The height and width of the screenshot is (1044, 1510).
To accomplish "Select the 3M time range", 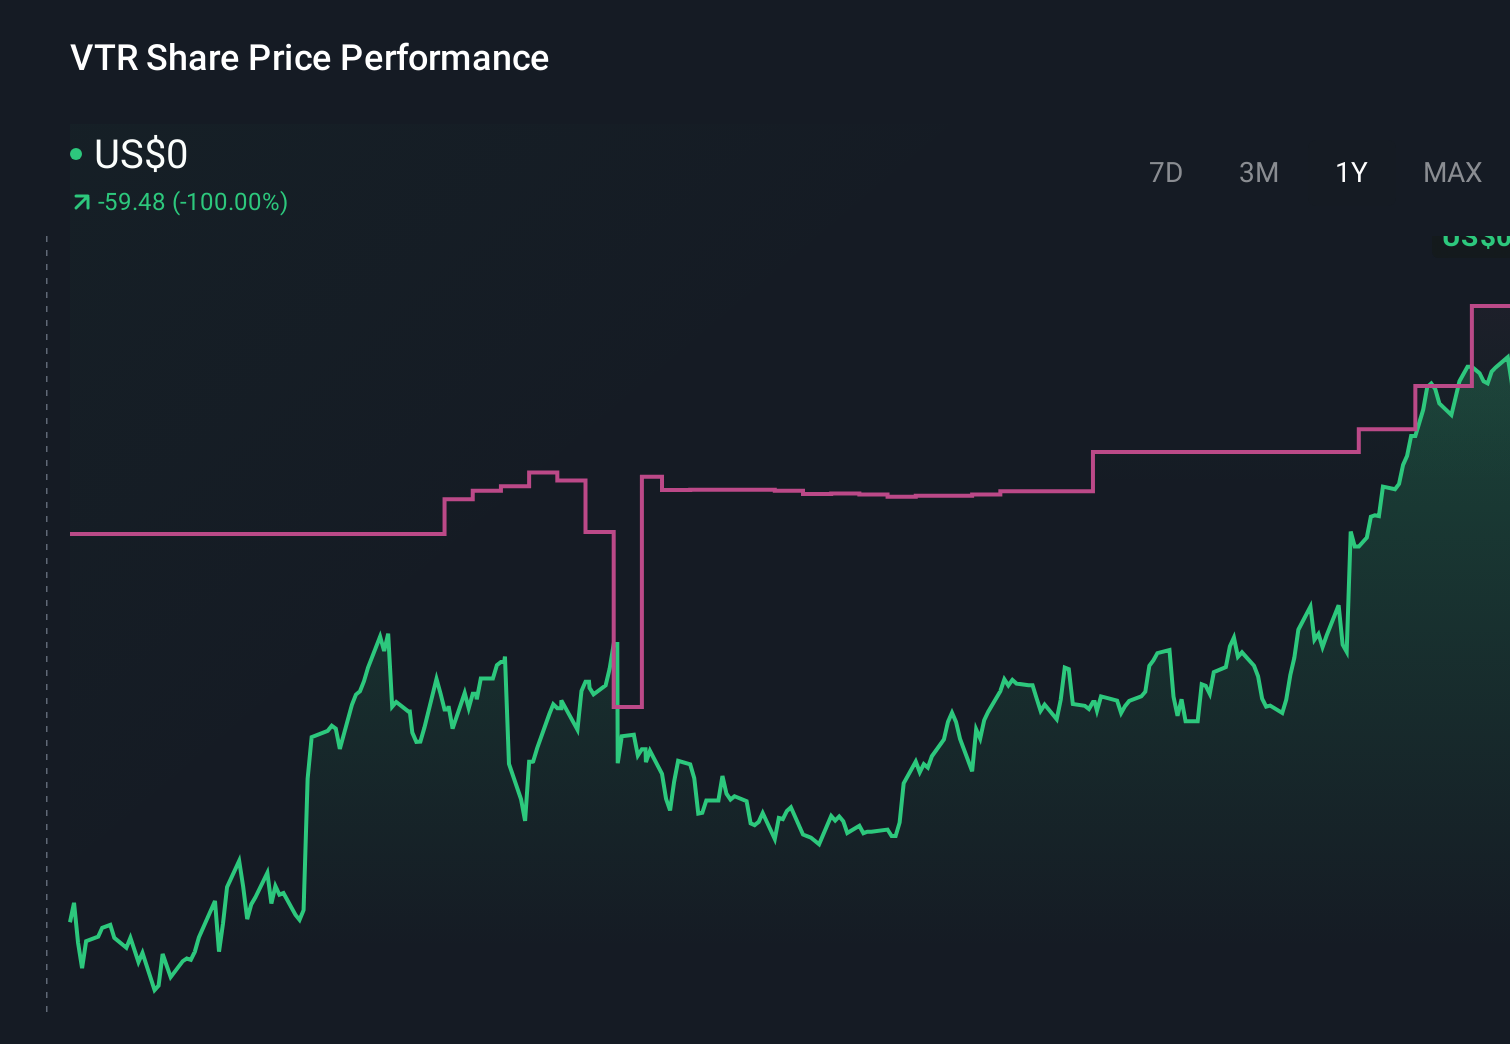I will pyautogui.click(x=1258, y=172).
